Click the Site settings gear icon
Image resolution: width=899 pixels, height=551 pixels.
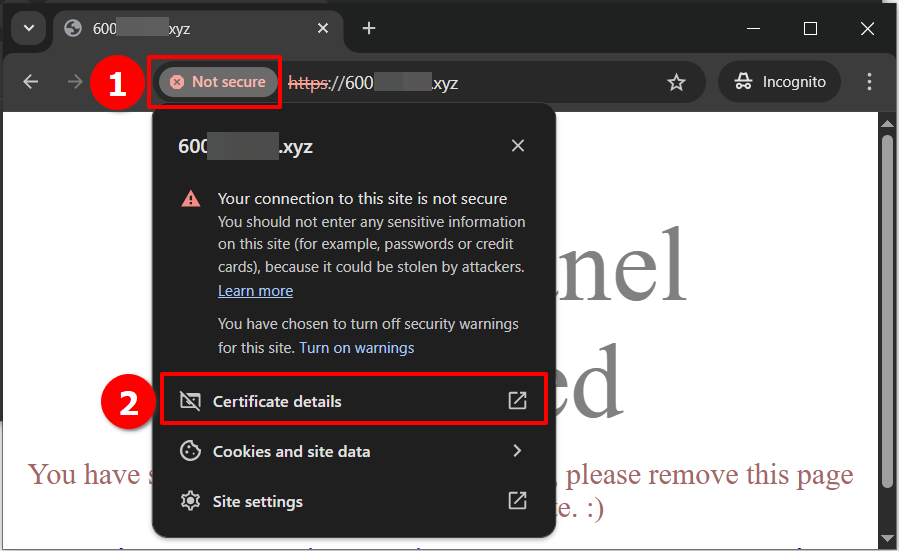click(x=190, y=501)
